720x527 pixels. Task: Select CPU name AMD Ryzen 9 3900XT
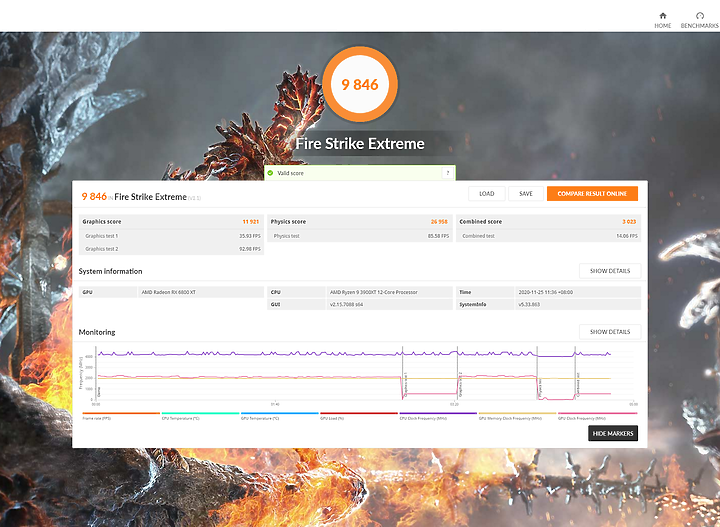[373, 292]
